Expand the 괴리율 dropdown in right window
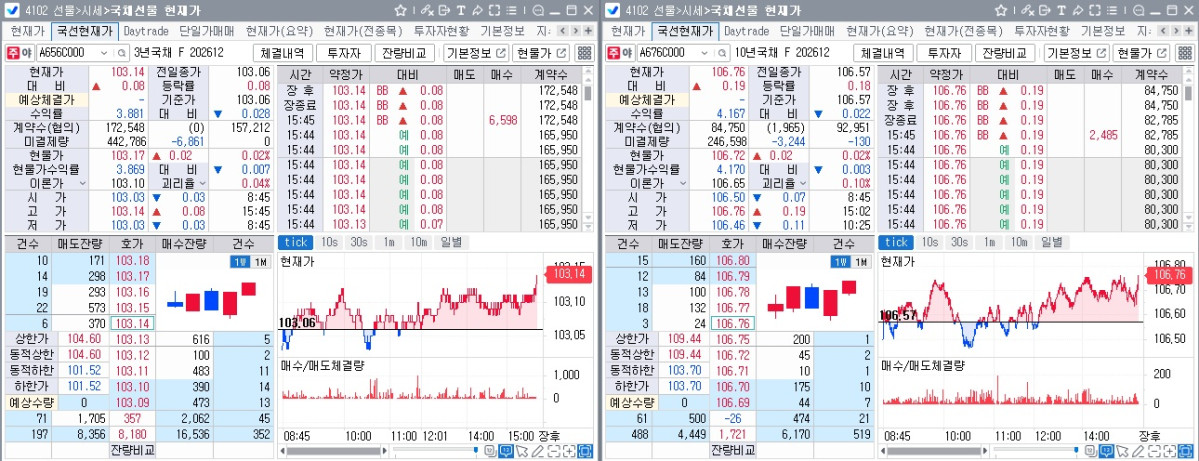Image resolution: width=1199 pixels, height=461 pixels. click(x=803, y=183)
